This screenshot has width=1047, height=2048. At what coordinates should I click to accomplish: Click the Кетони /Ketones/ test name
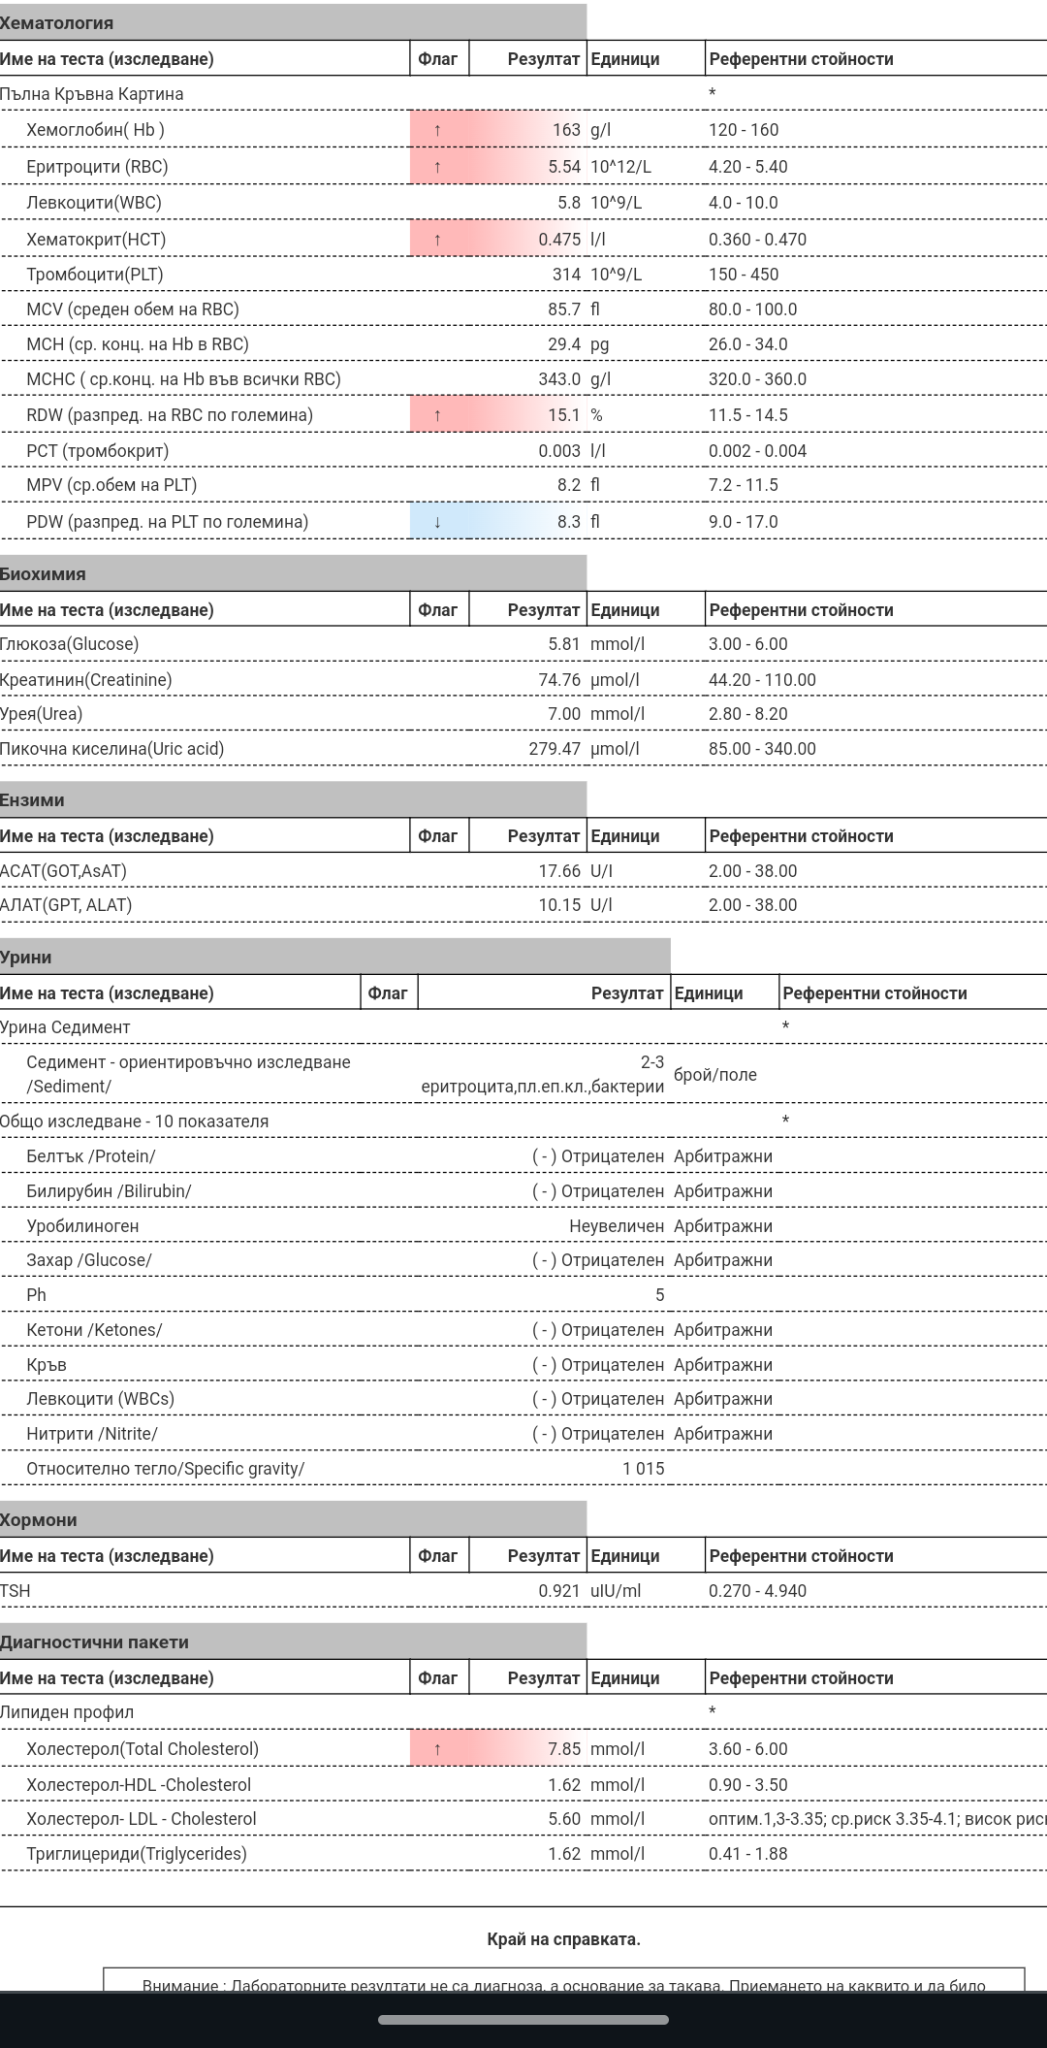tap(94, 1331)
